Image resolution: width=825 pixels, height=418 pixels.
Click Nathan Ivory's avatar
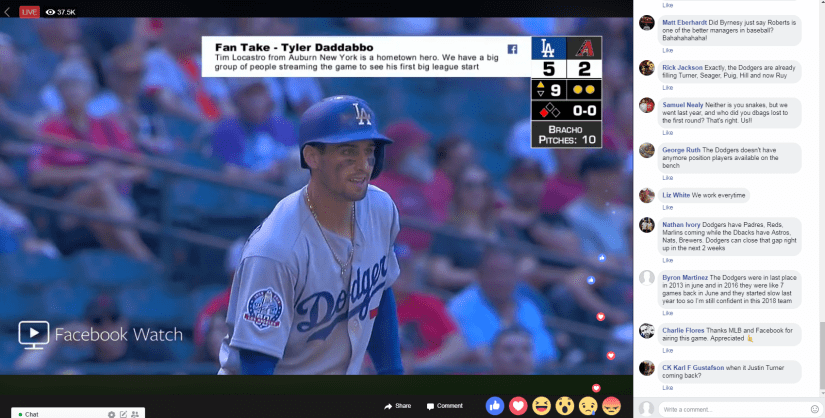[x=647, y=225]
